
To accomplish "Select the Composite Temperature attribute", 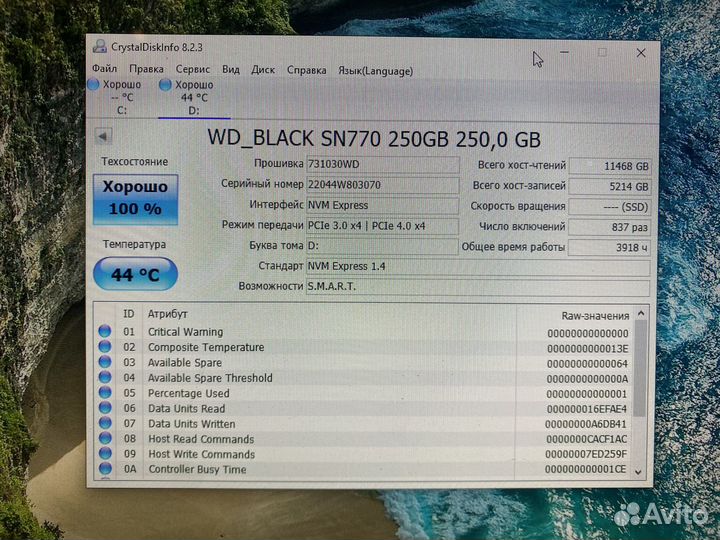I will click(206, 347).
